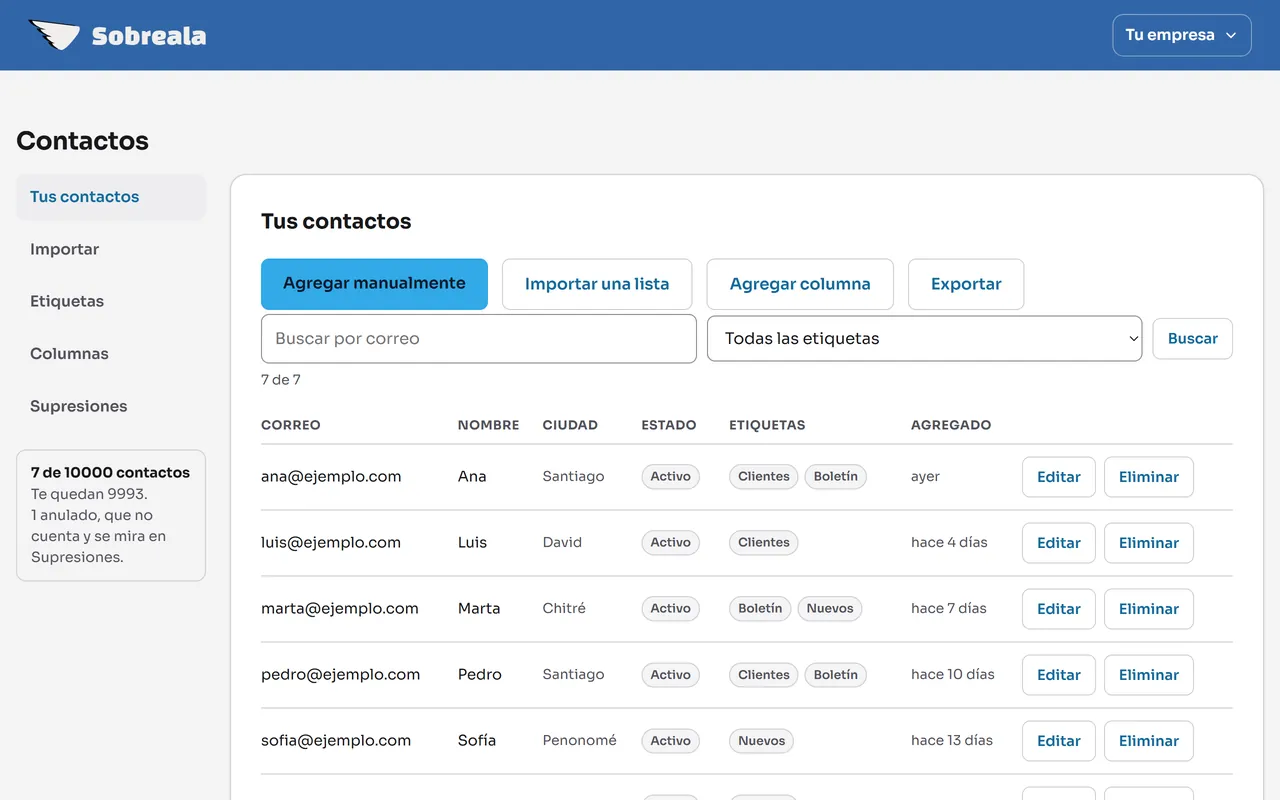Delete the luis@ejemplo.com contact
This screenshot has width=1280, height=800.
point(1148,543)
